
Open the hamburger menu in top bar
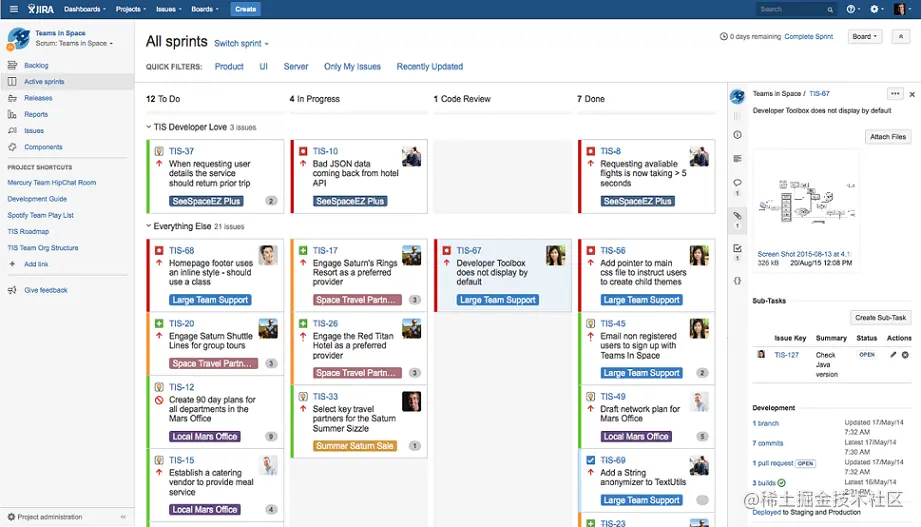[14, 9]
